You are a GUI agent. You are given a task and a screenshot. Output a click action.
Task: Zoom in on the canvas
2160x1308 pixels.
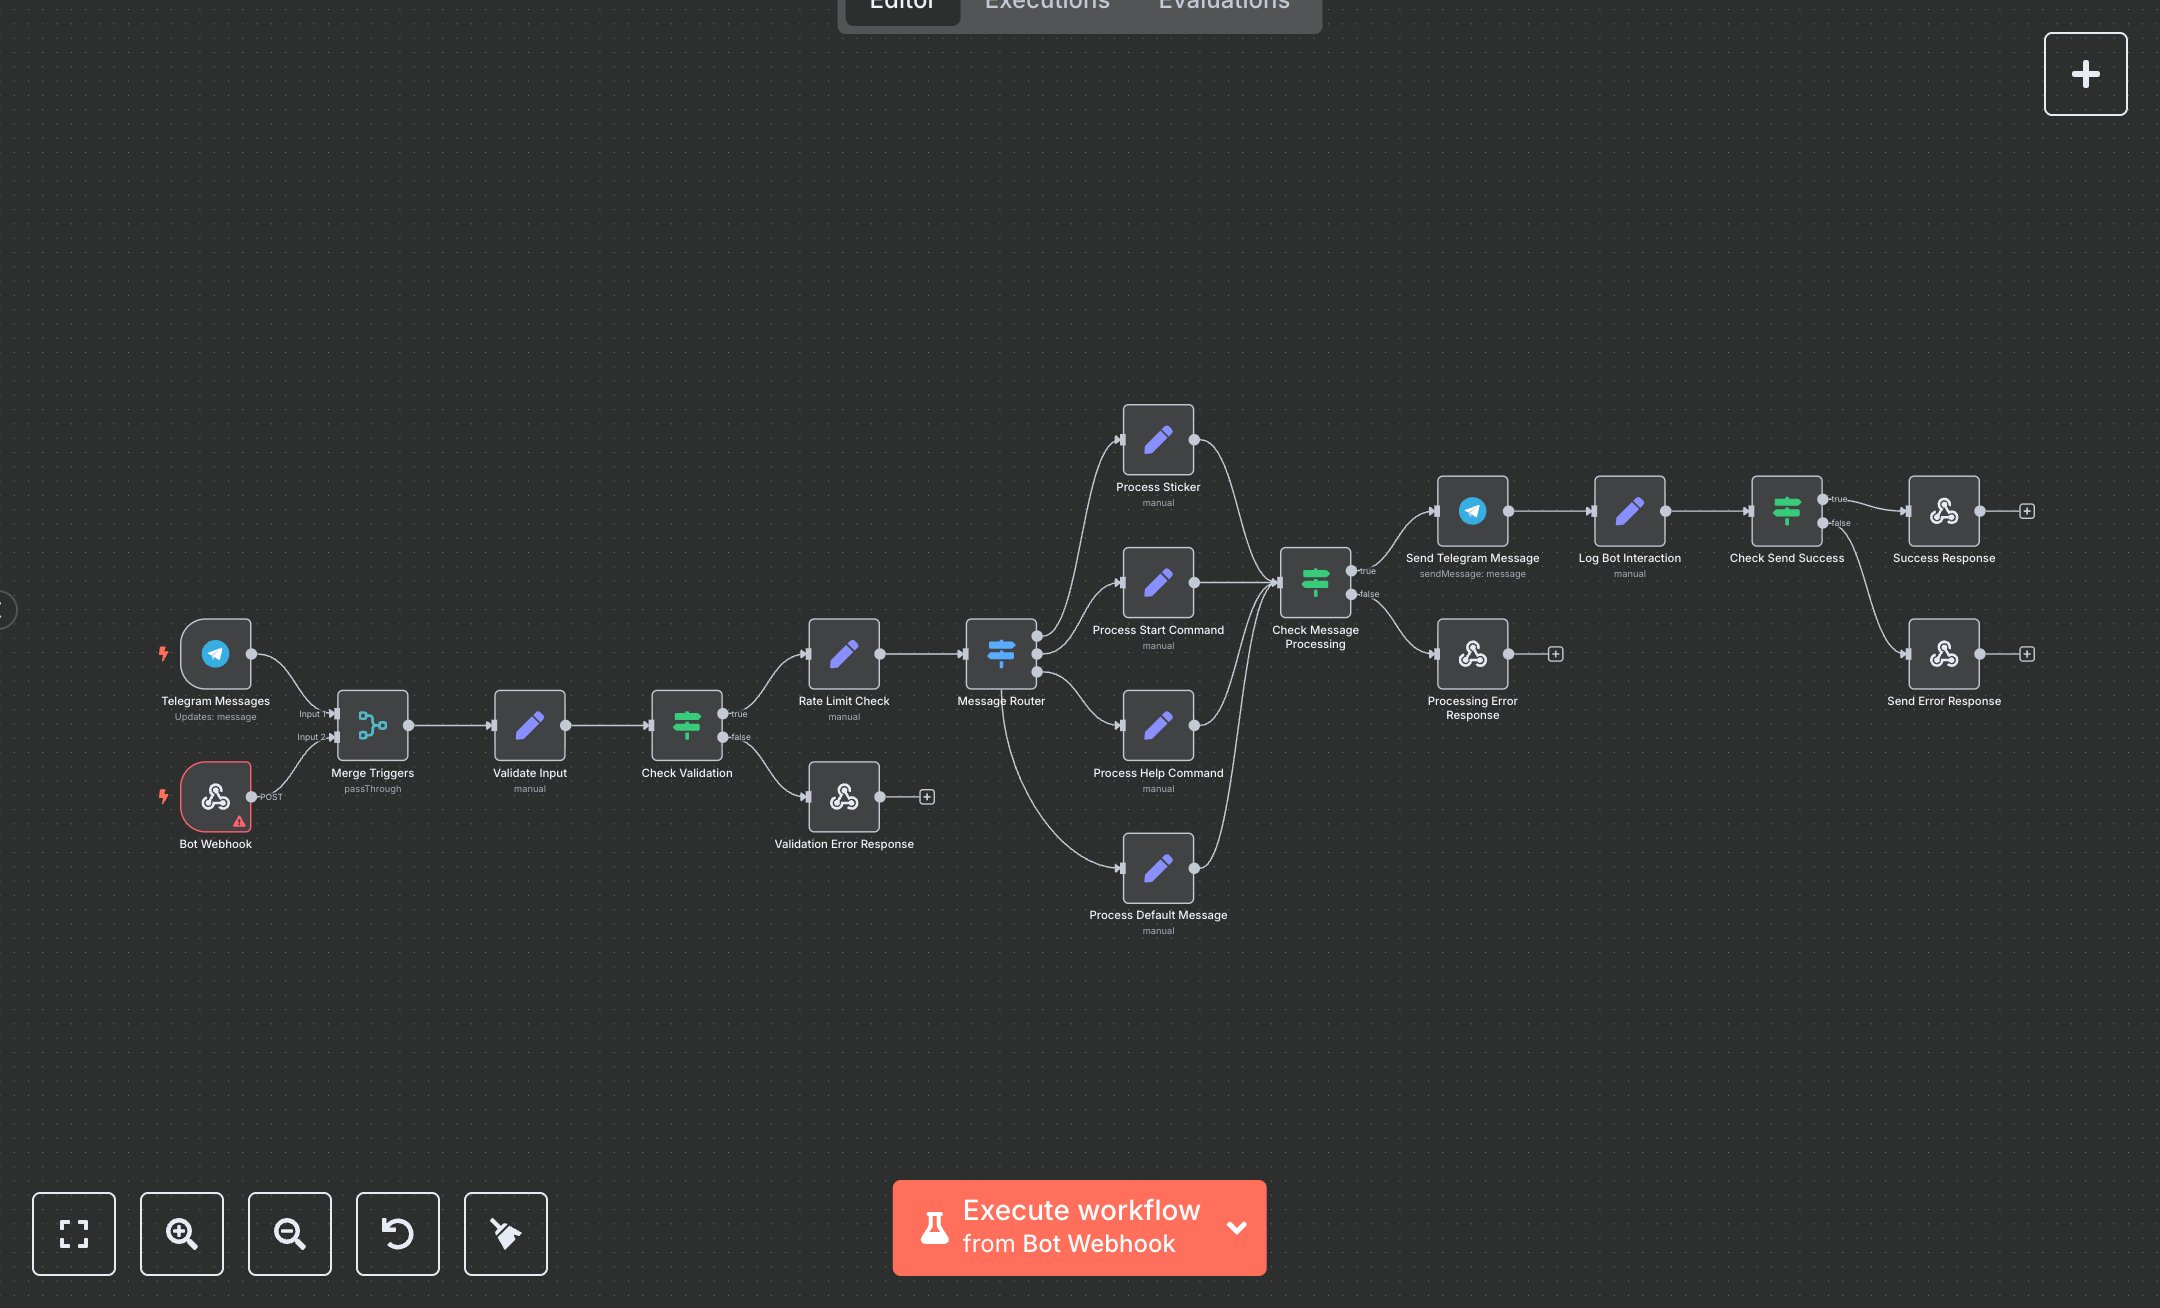pos(182,1234)
